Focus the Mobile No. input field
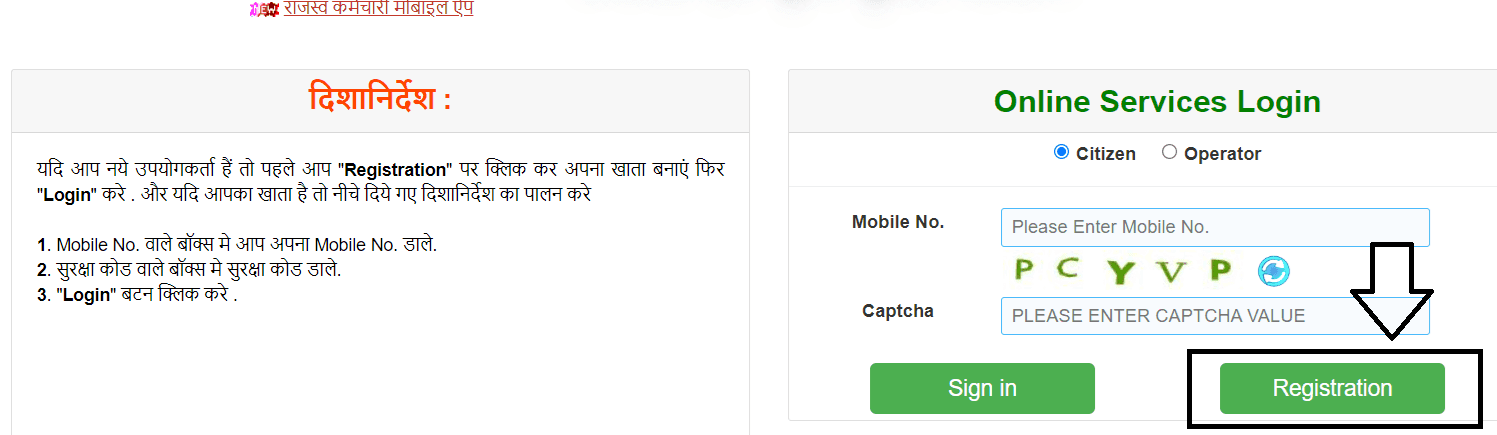Screen dimensions: 1497x435 [1214, 227]
